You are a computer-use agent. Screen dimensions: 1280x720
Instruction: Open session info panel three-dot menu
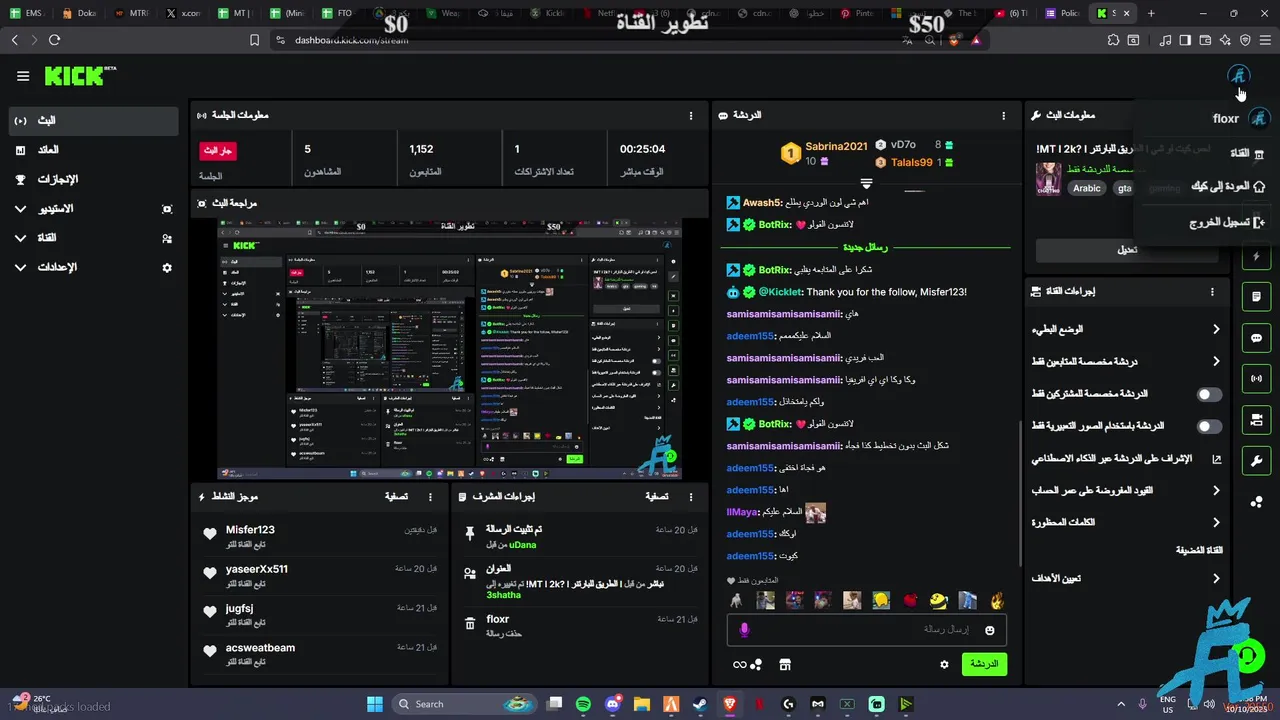(x=691, y=116)
